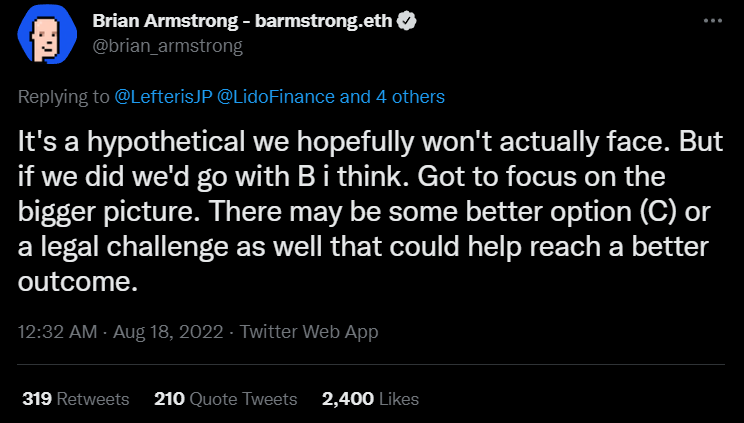Show the 2,400 Likes list
Viewport: 744px width, 423px height.
click(x=370, y=398)
